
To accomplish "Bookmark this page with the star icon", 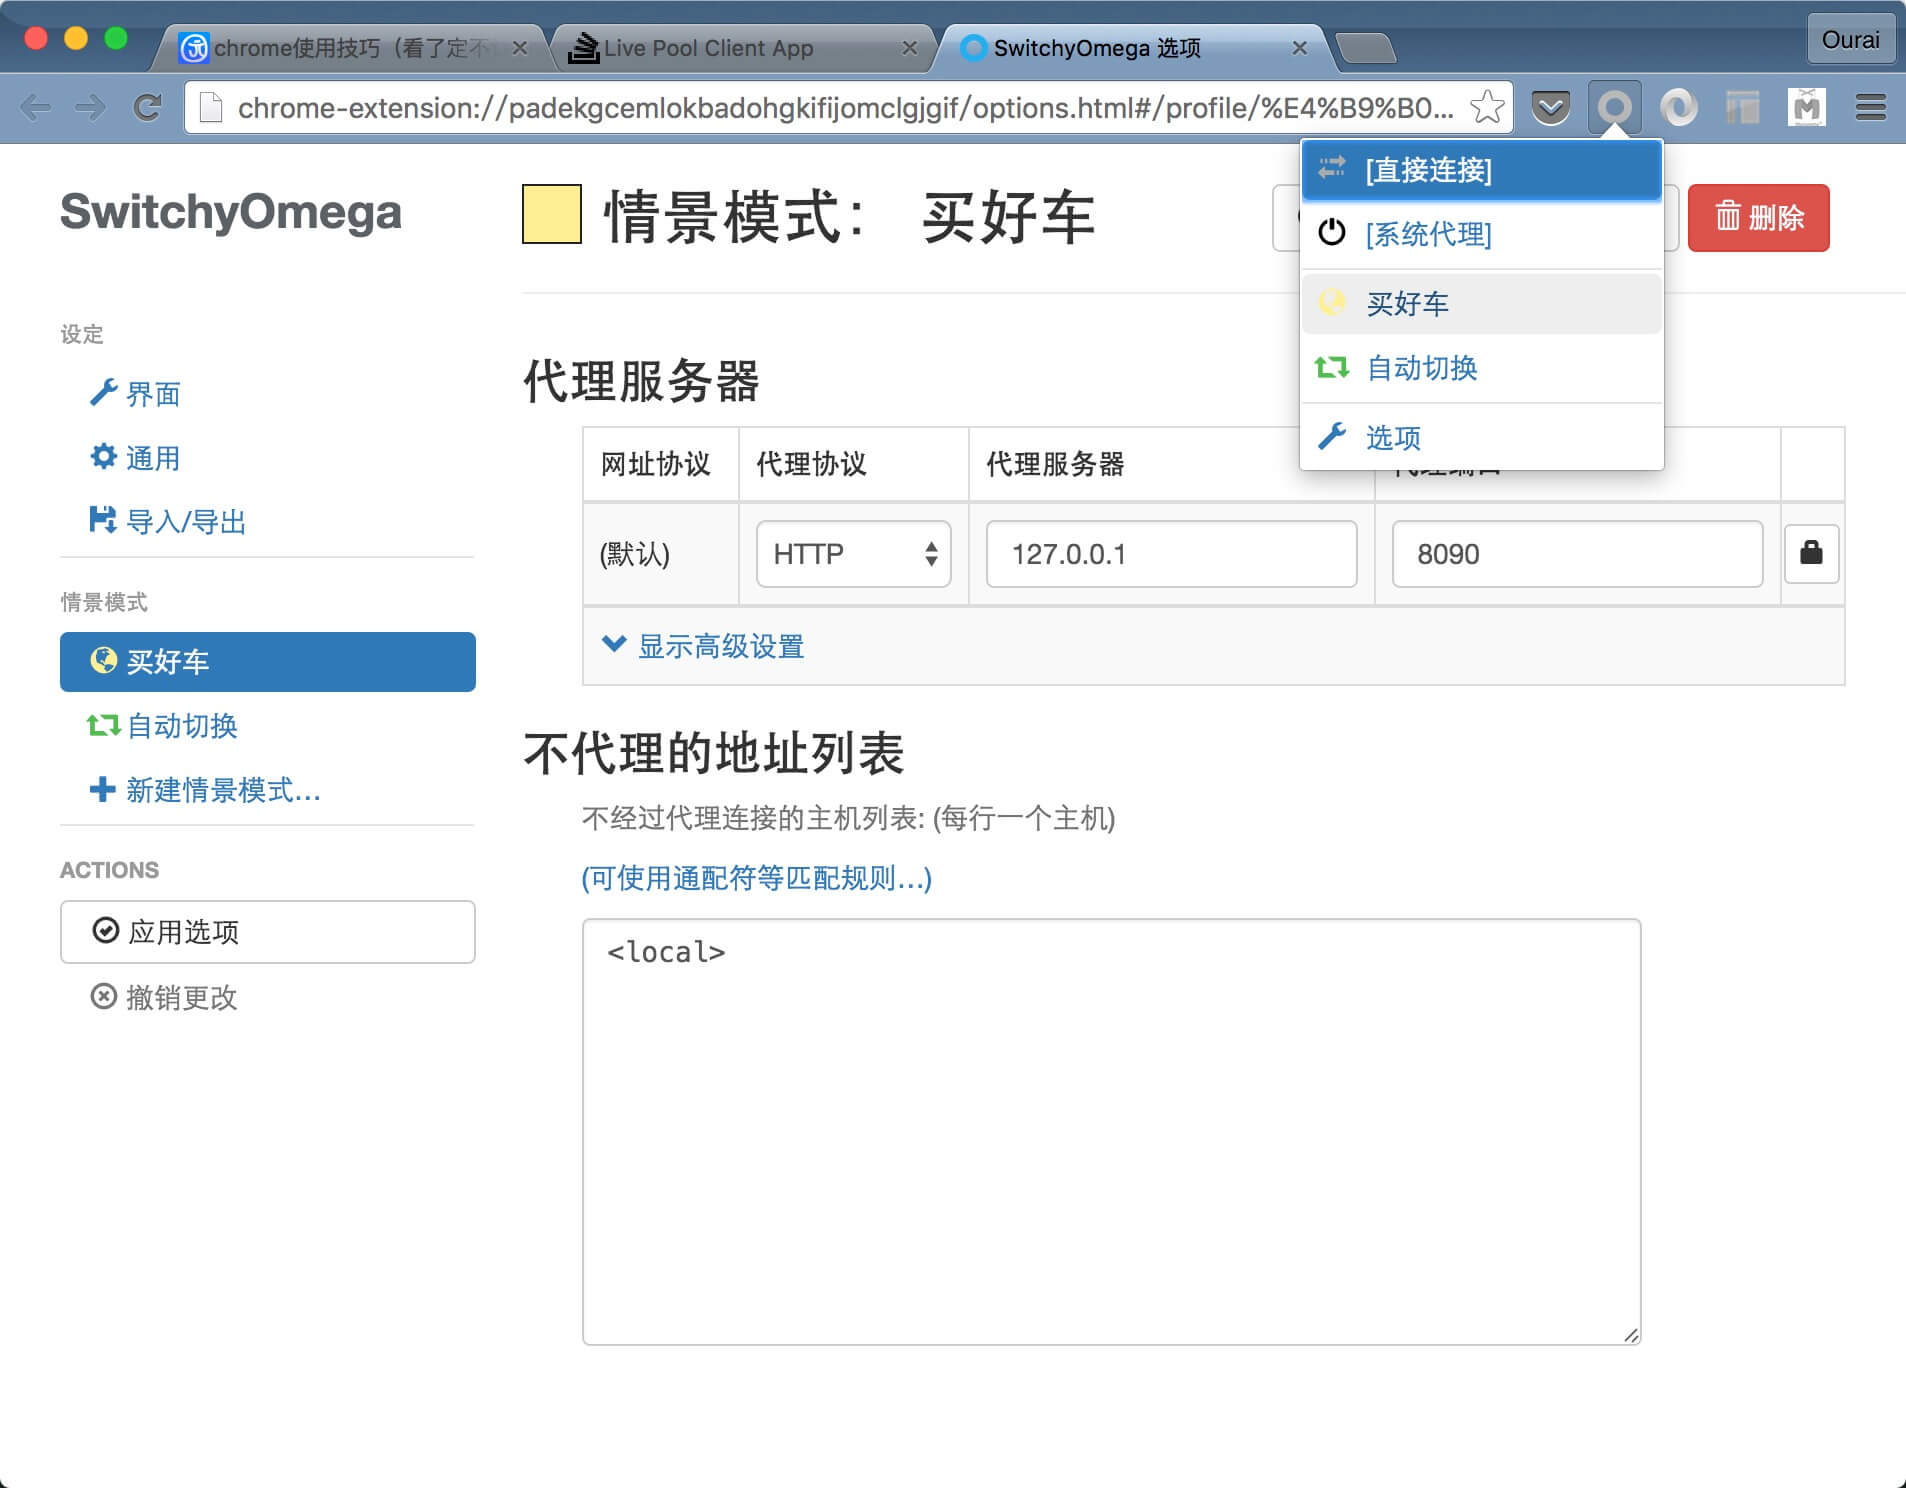I will 1487,107.
